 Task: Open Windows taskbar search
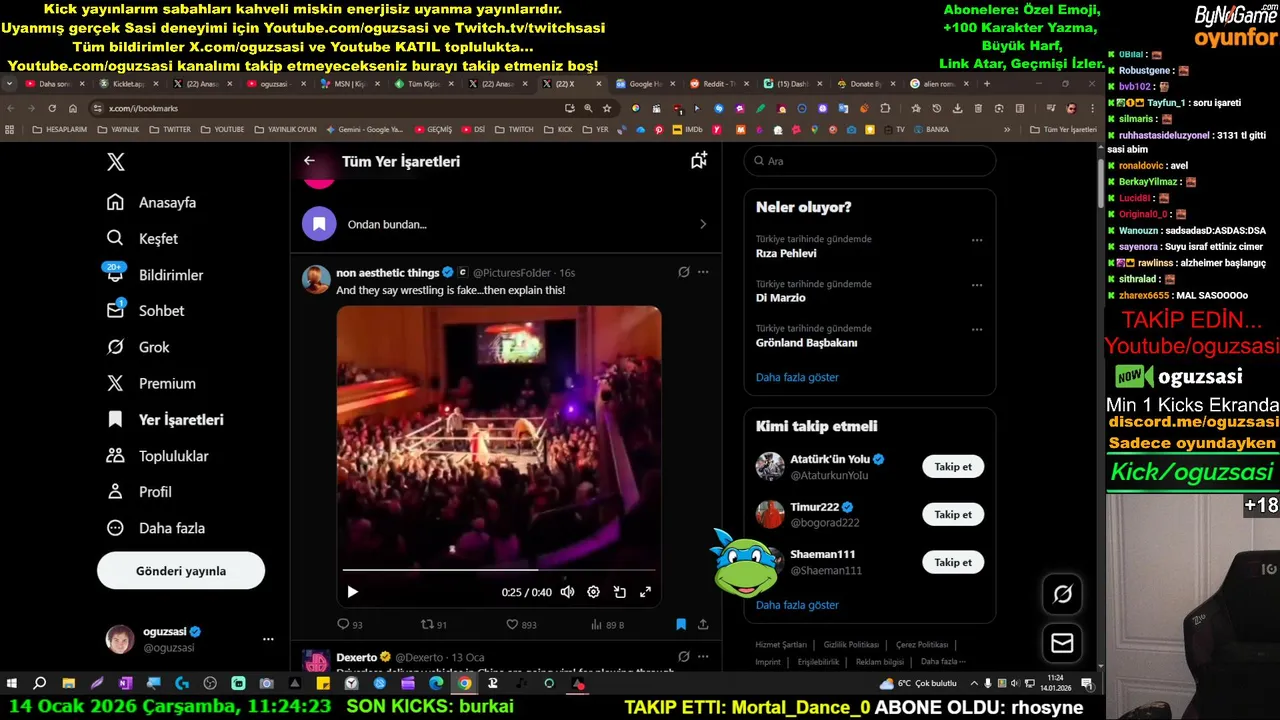coord(40,684)
